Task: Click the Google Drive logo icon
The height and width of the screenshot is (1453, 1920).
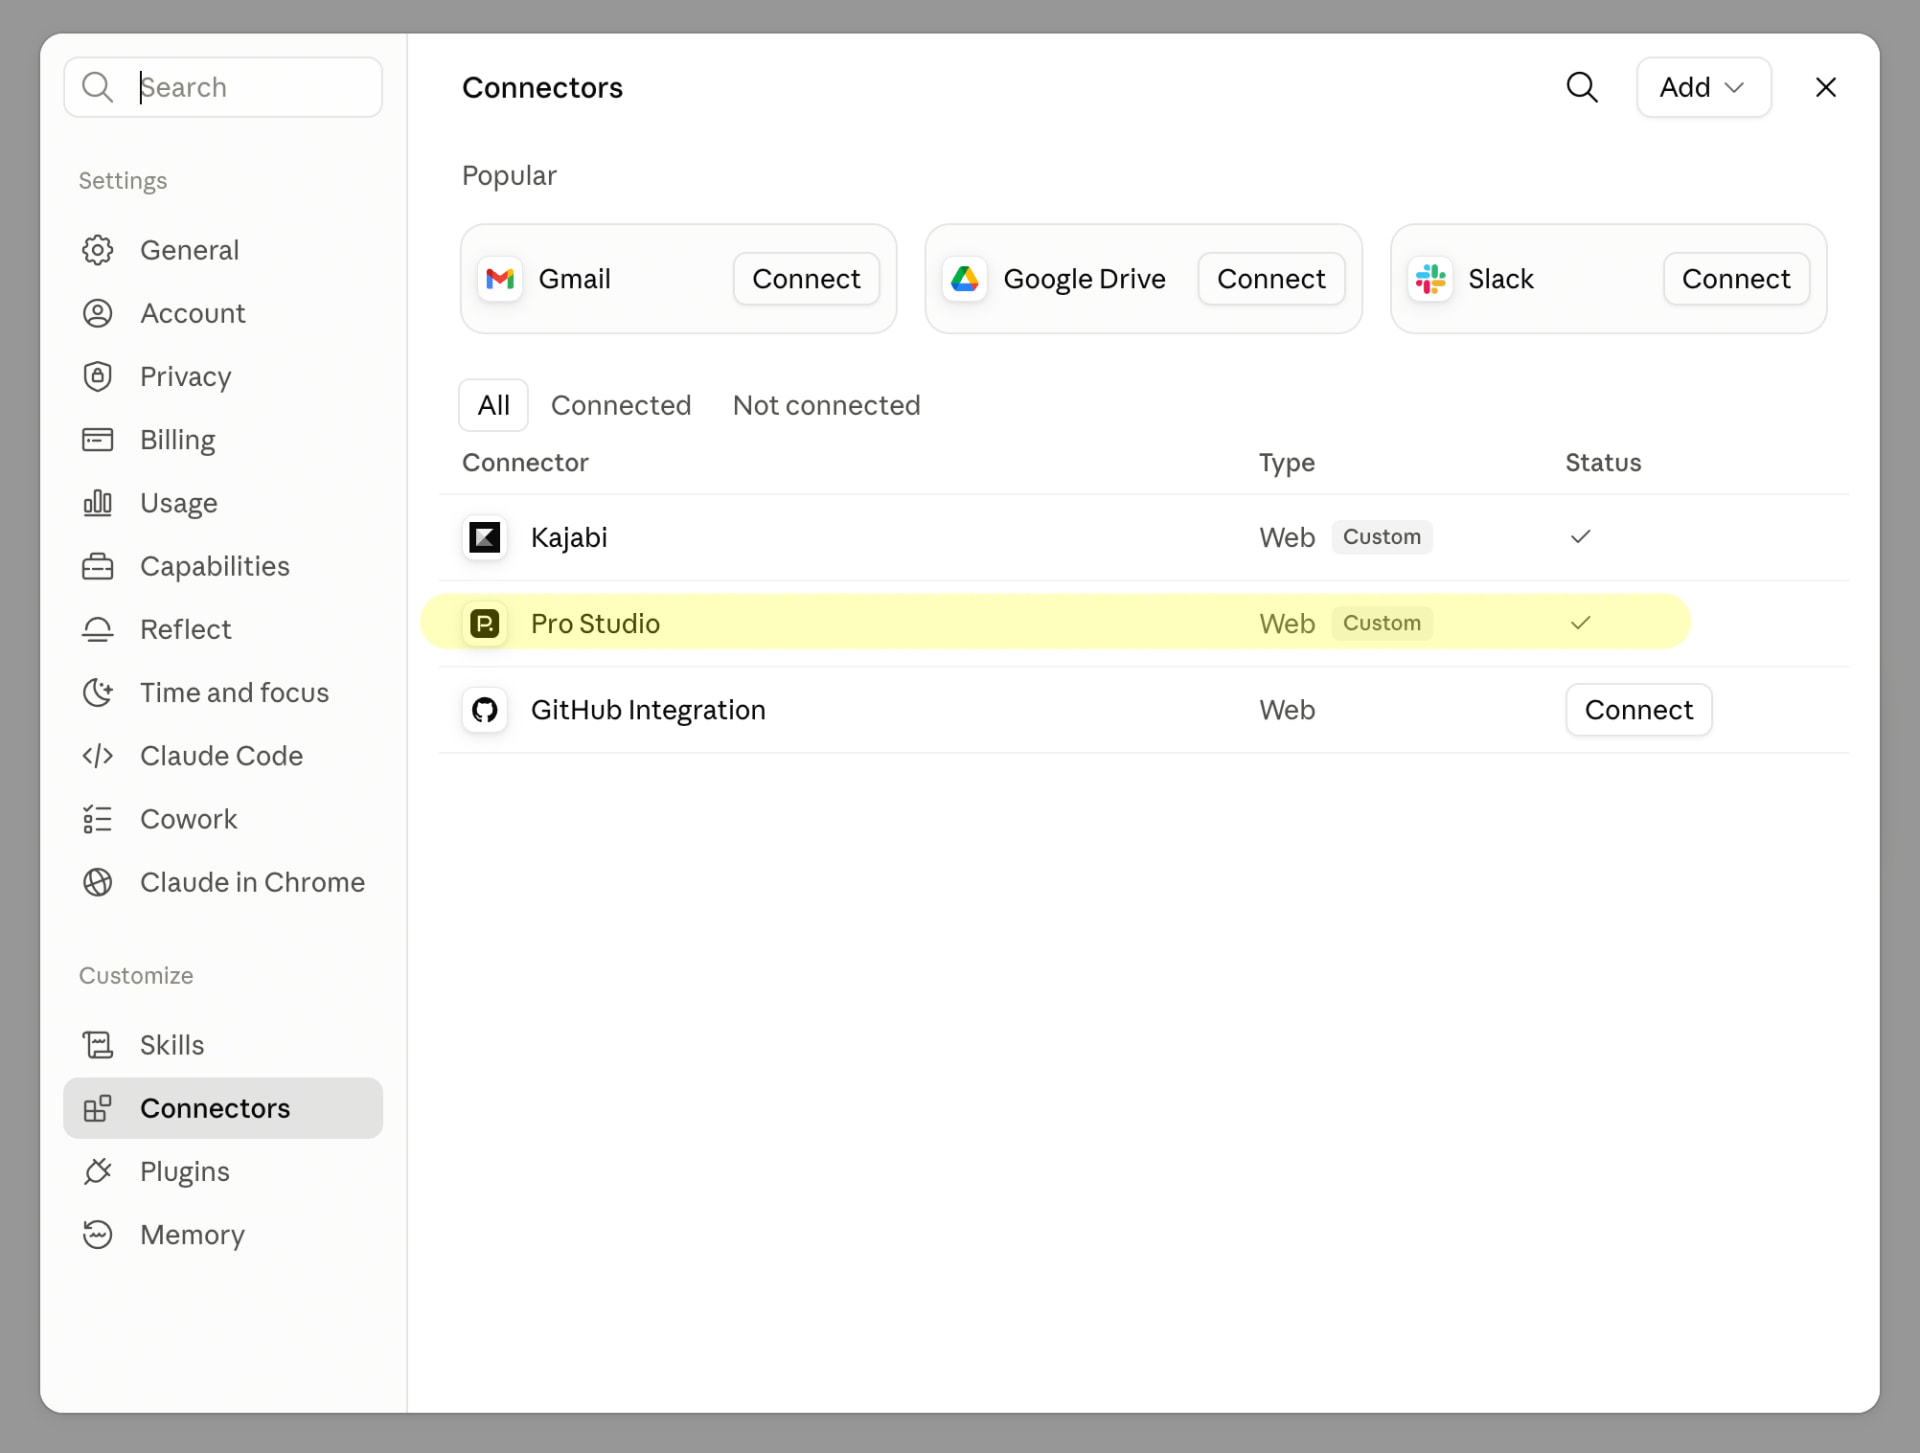Action: [965, 279]
